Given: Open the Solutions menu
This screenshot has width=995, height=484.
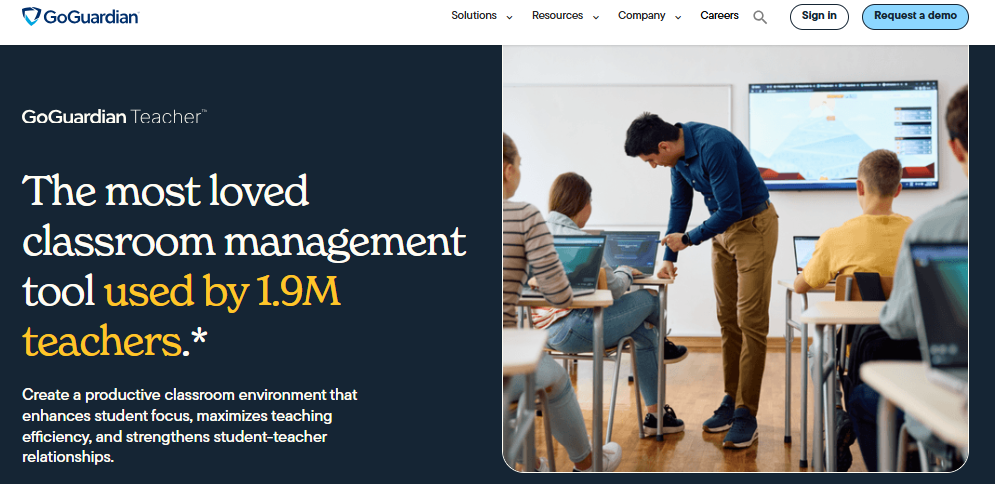Looking at the screenshot, I should pyautogui.click(x=474, y=16).
